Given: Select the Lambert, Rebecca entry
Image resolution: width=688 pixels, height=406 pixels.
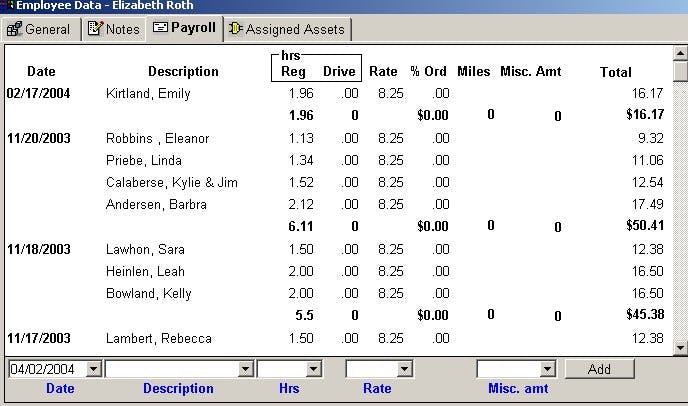Looking at the screenshot, I should 159,338.
